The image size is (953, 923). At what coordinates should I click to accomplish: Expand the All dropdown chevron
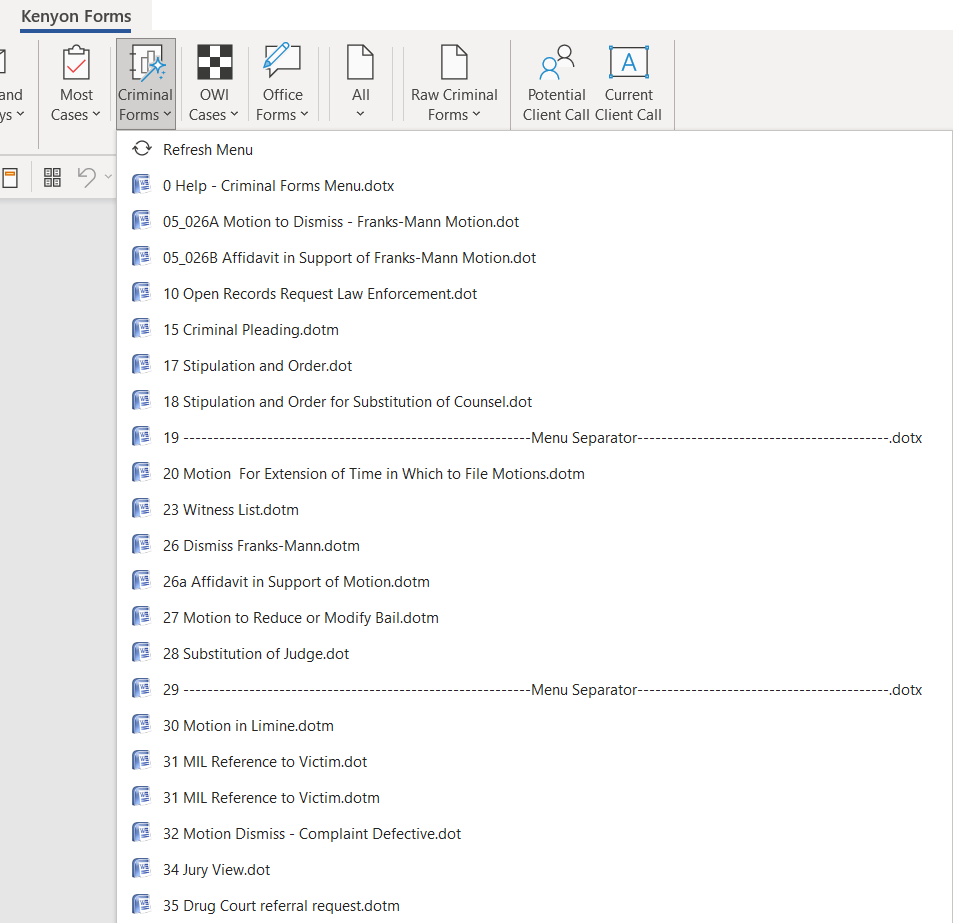360,114
